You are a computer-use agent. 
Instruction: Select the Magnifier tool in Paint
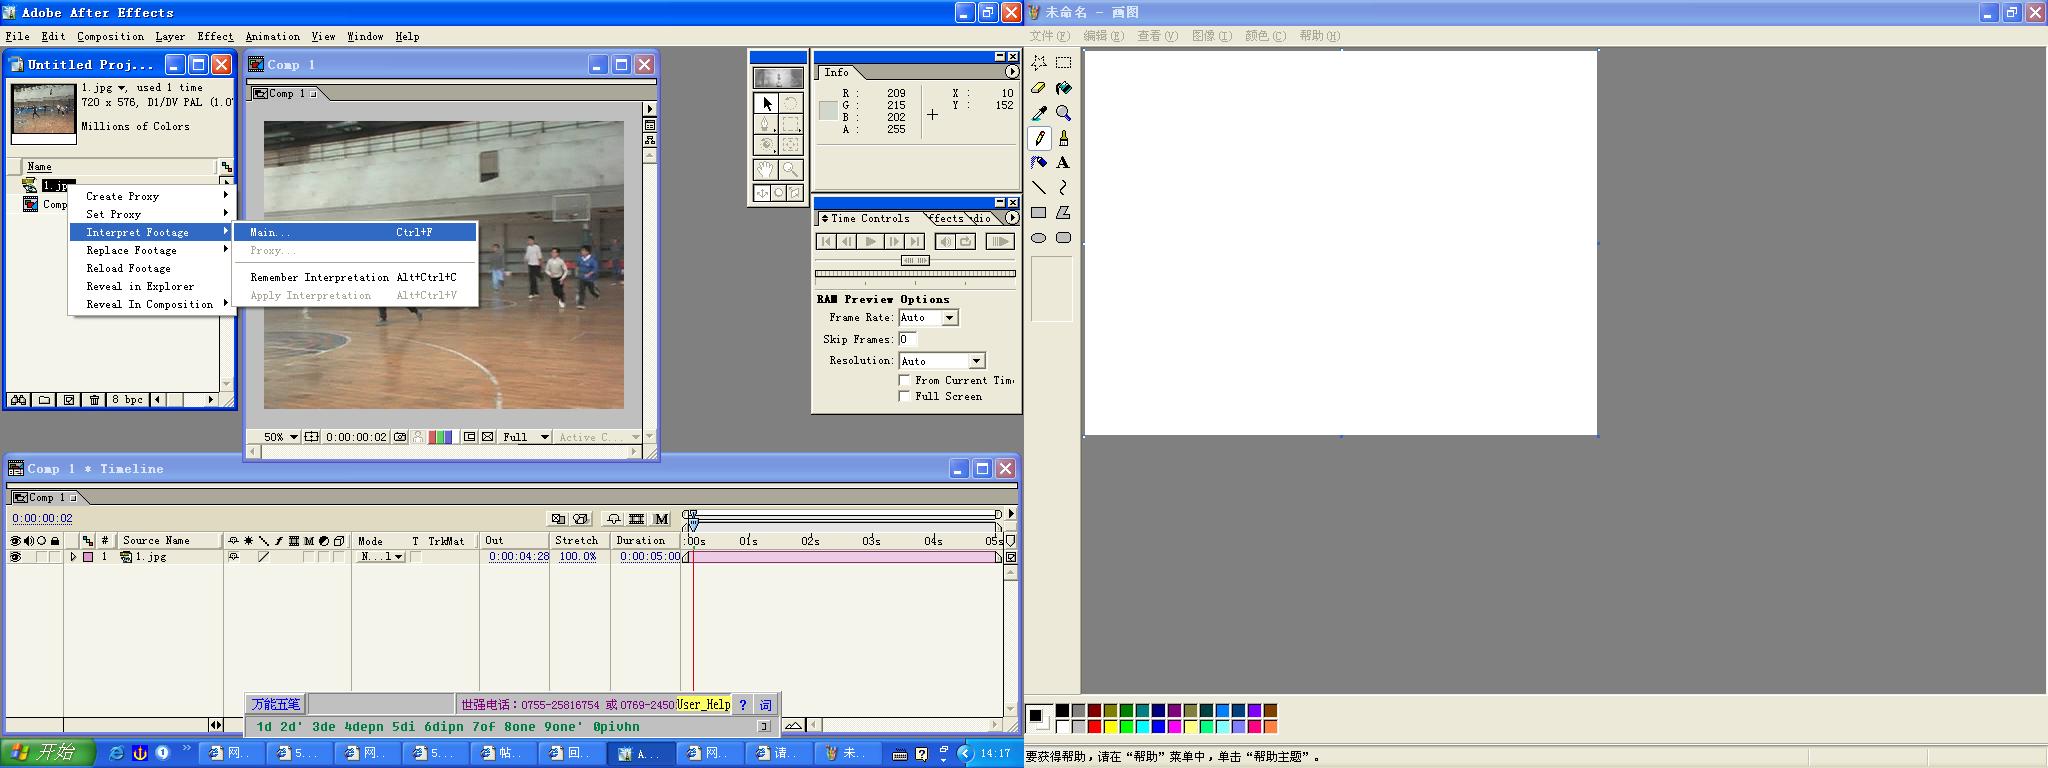[1063, 113]
